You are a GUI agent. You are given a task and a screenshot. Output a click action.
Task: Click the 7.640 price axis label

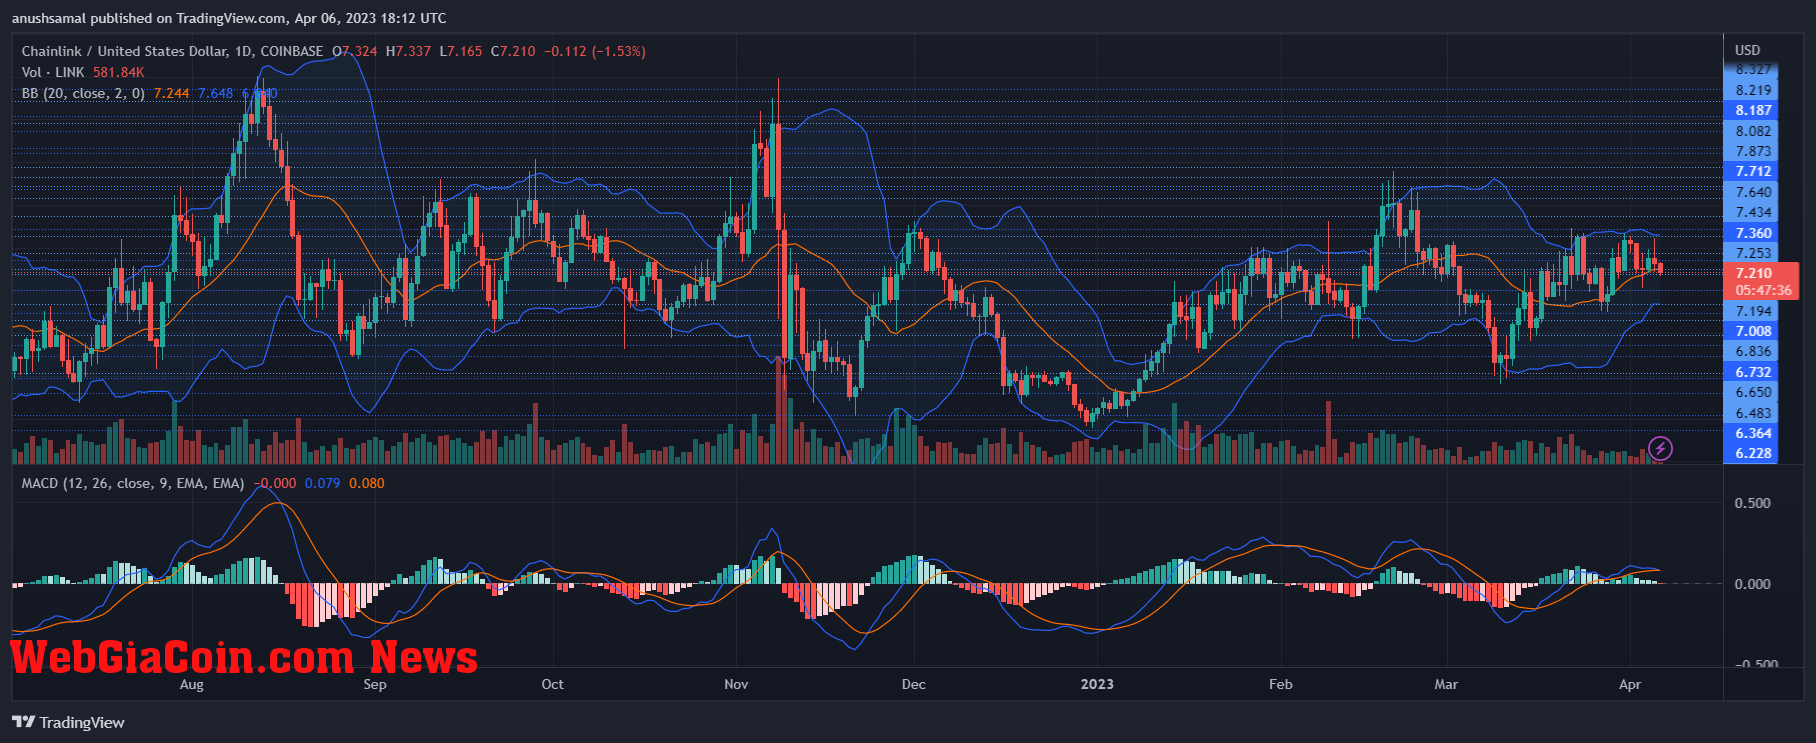[x=1753, y=192]
